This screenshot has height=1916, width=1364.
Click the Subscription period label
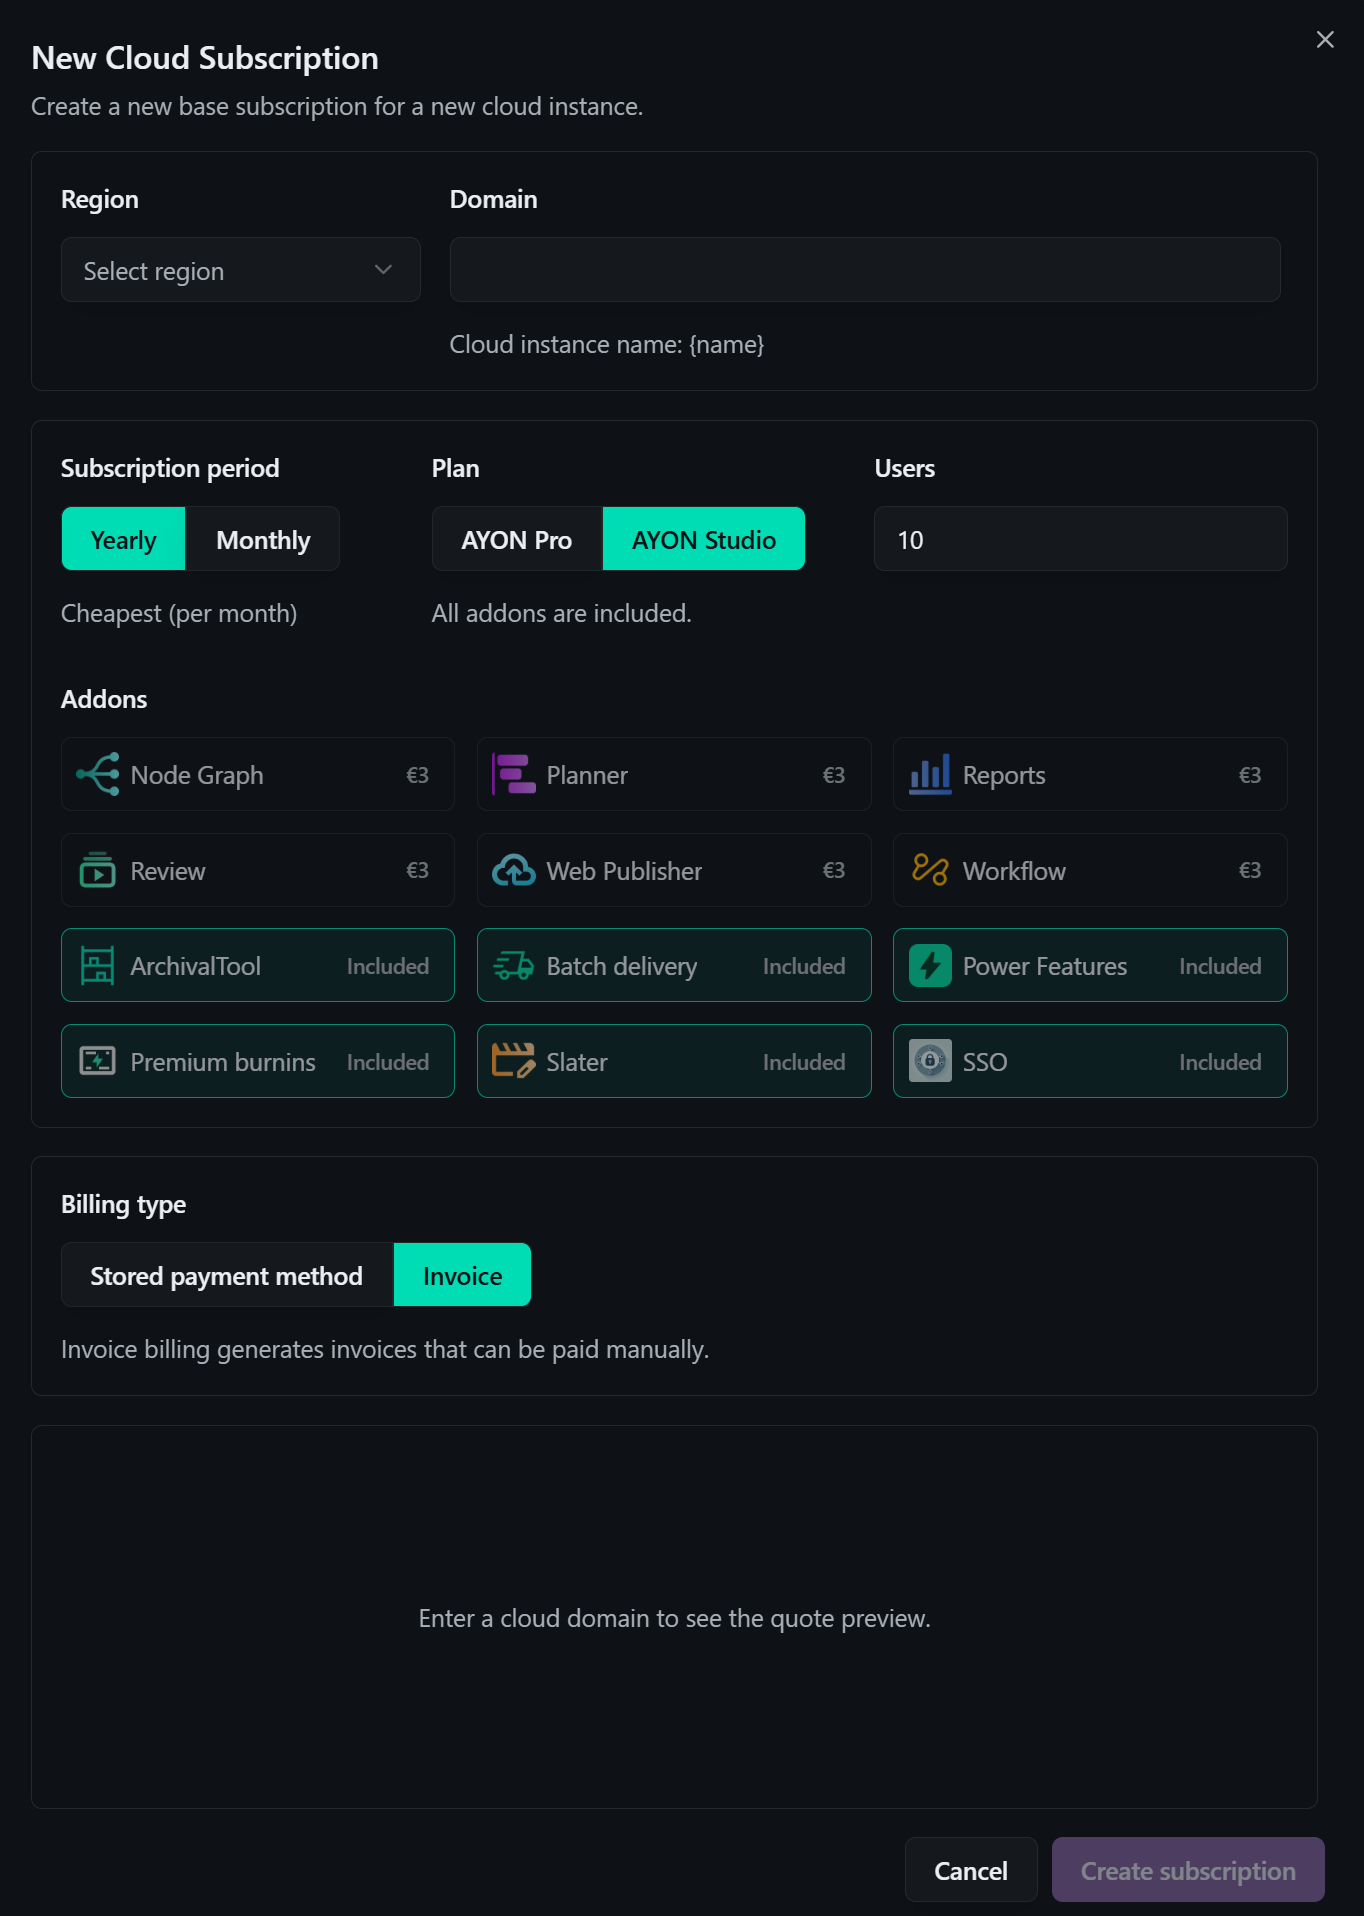(x=170, y=468)
